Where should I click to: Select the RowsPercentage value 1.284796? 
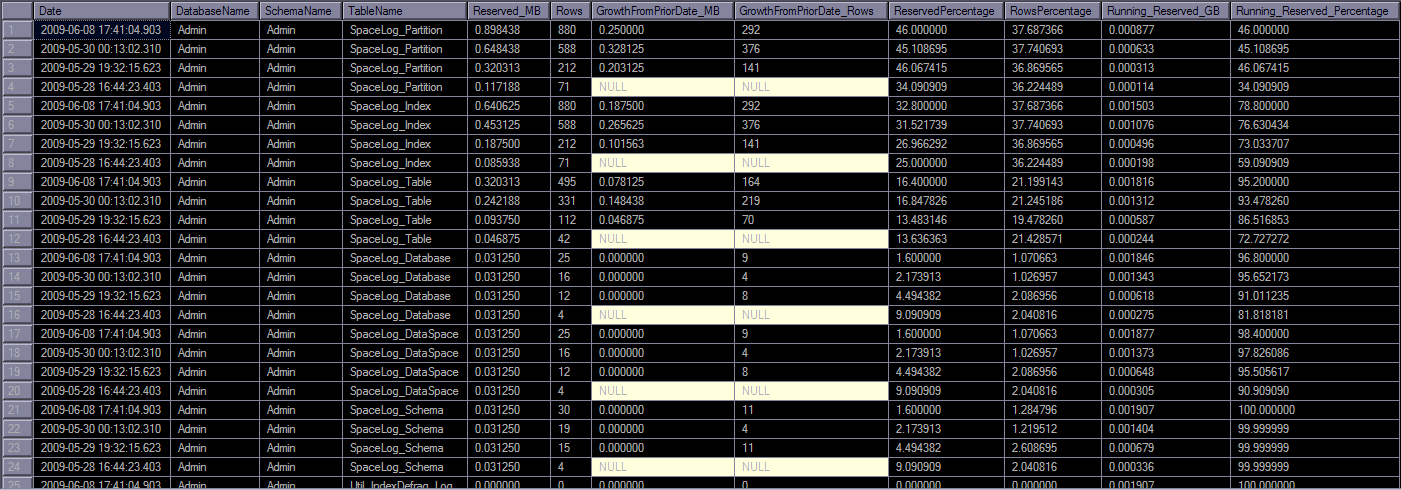tap(1053, 410)
